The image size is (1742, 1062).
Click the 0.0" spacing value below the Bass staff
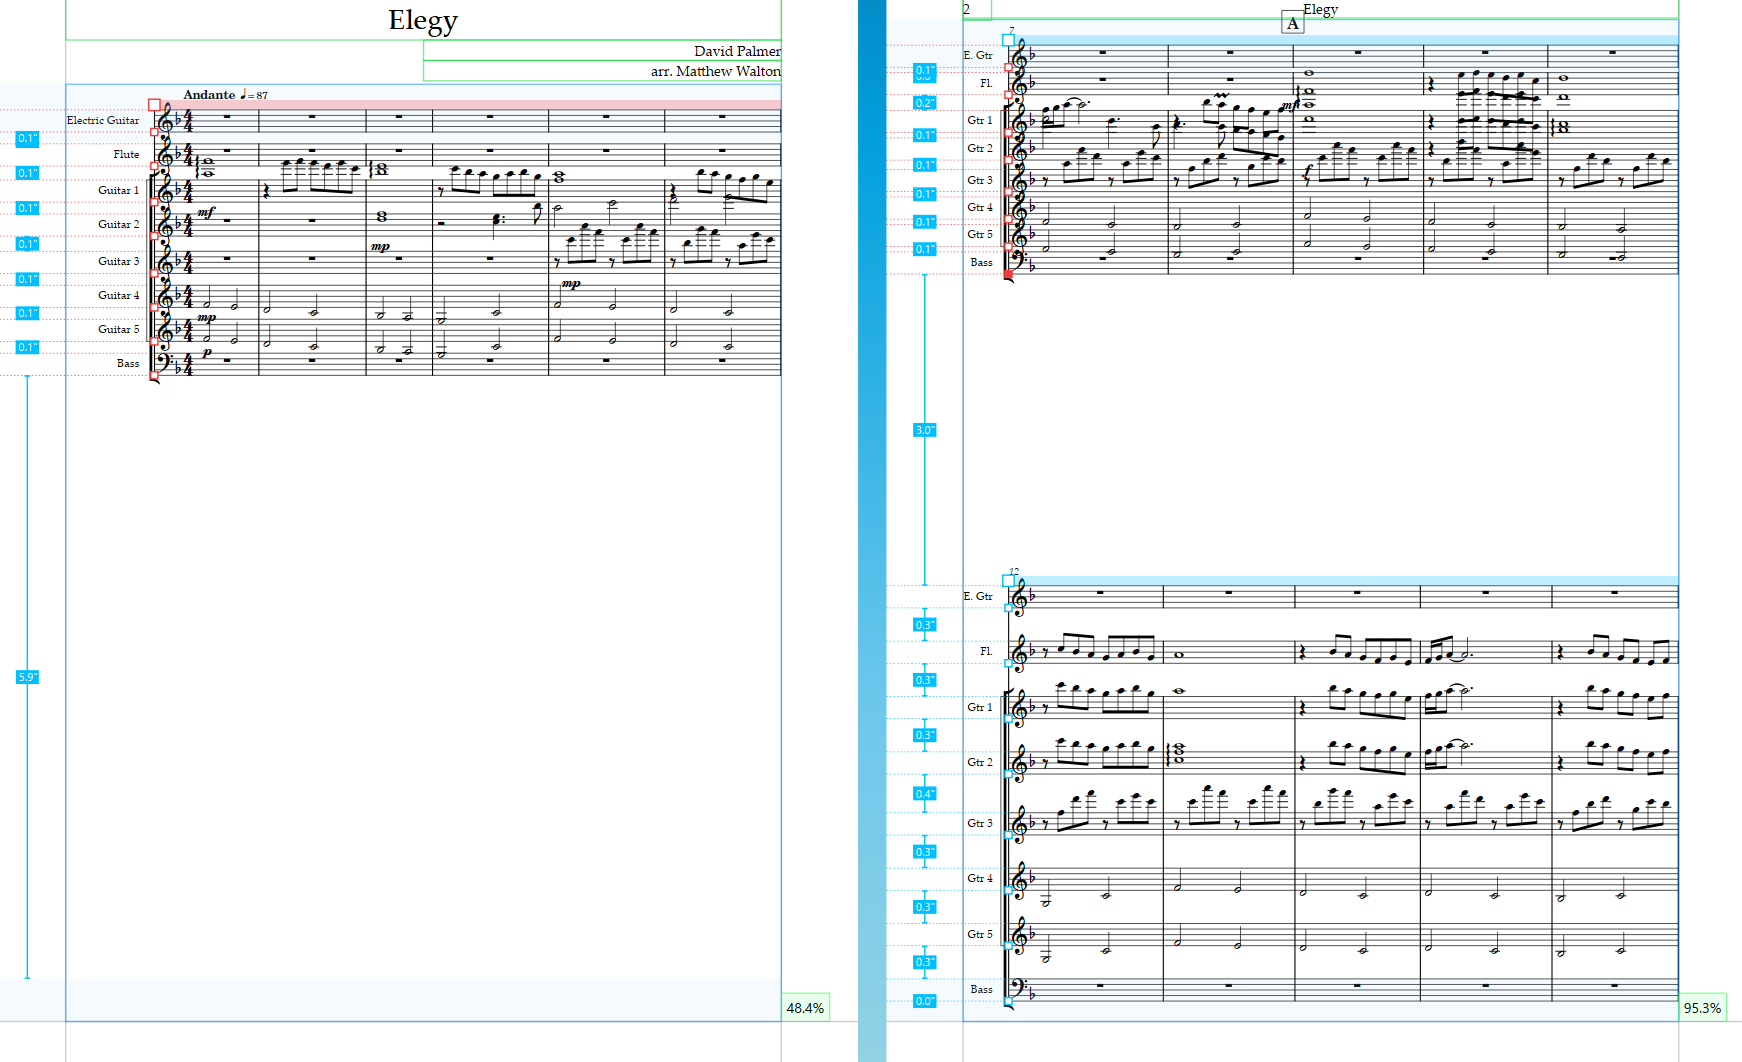924,1001
